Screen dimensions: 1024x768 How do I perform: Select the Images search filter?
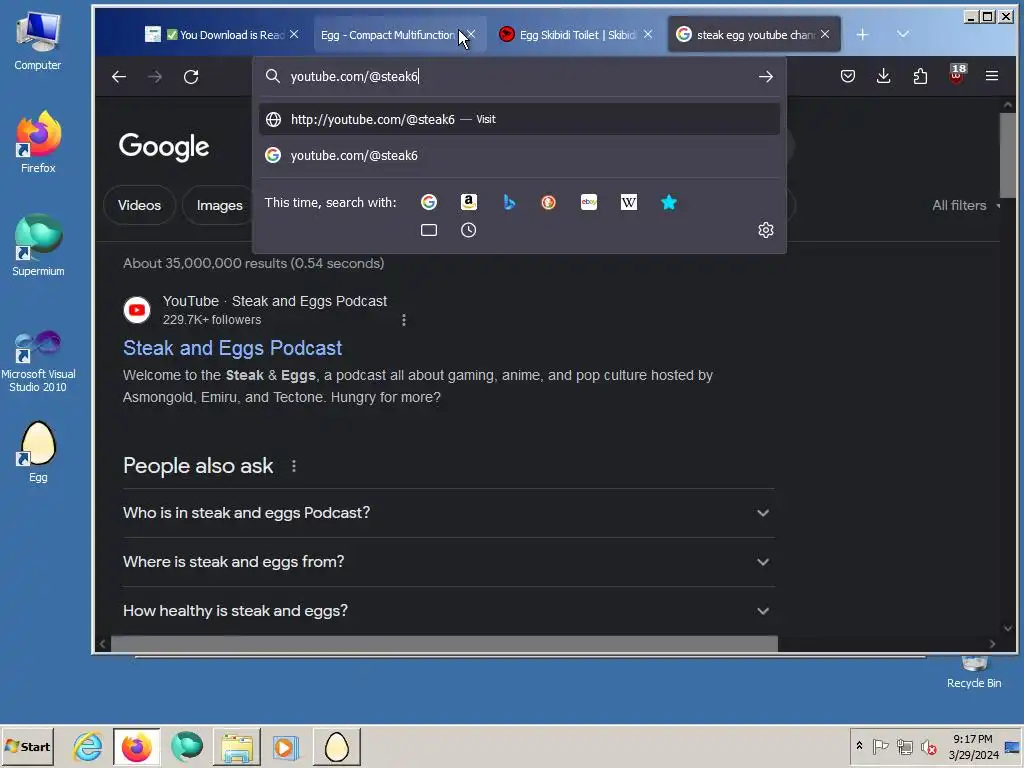[219, 206]
